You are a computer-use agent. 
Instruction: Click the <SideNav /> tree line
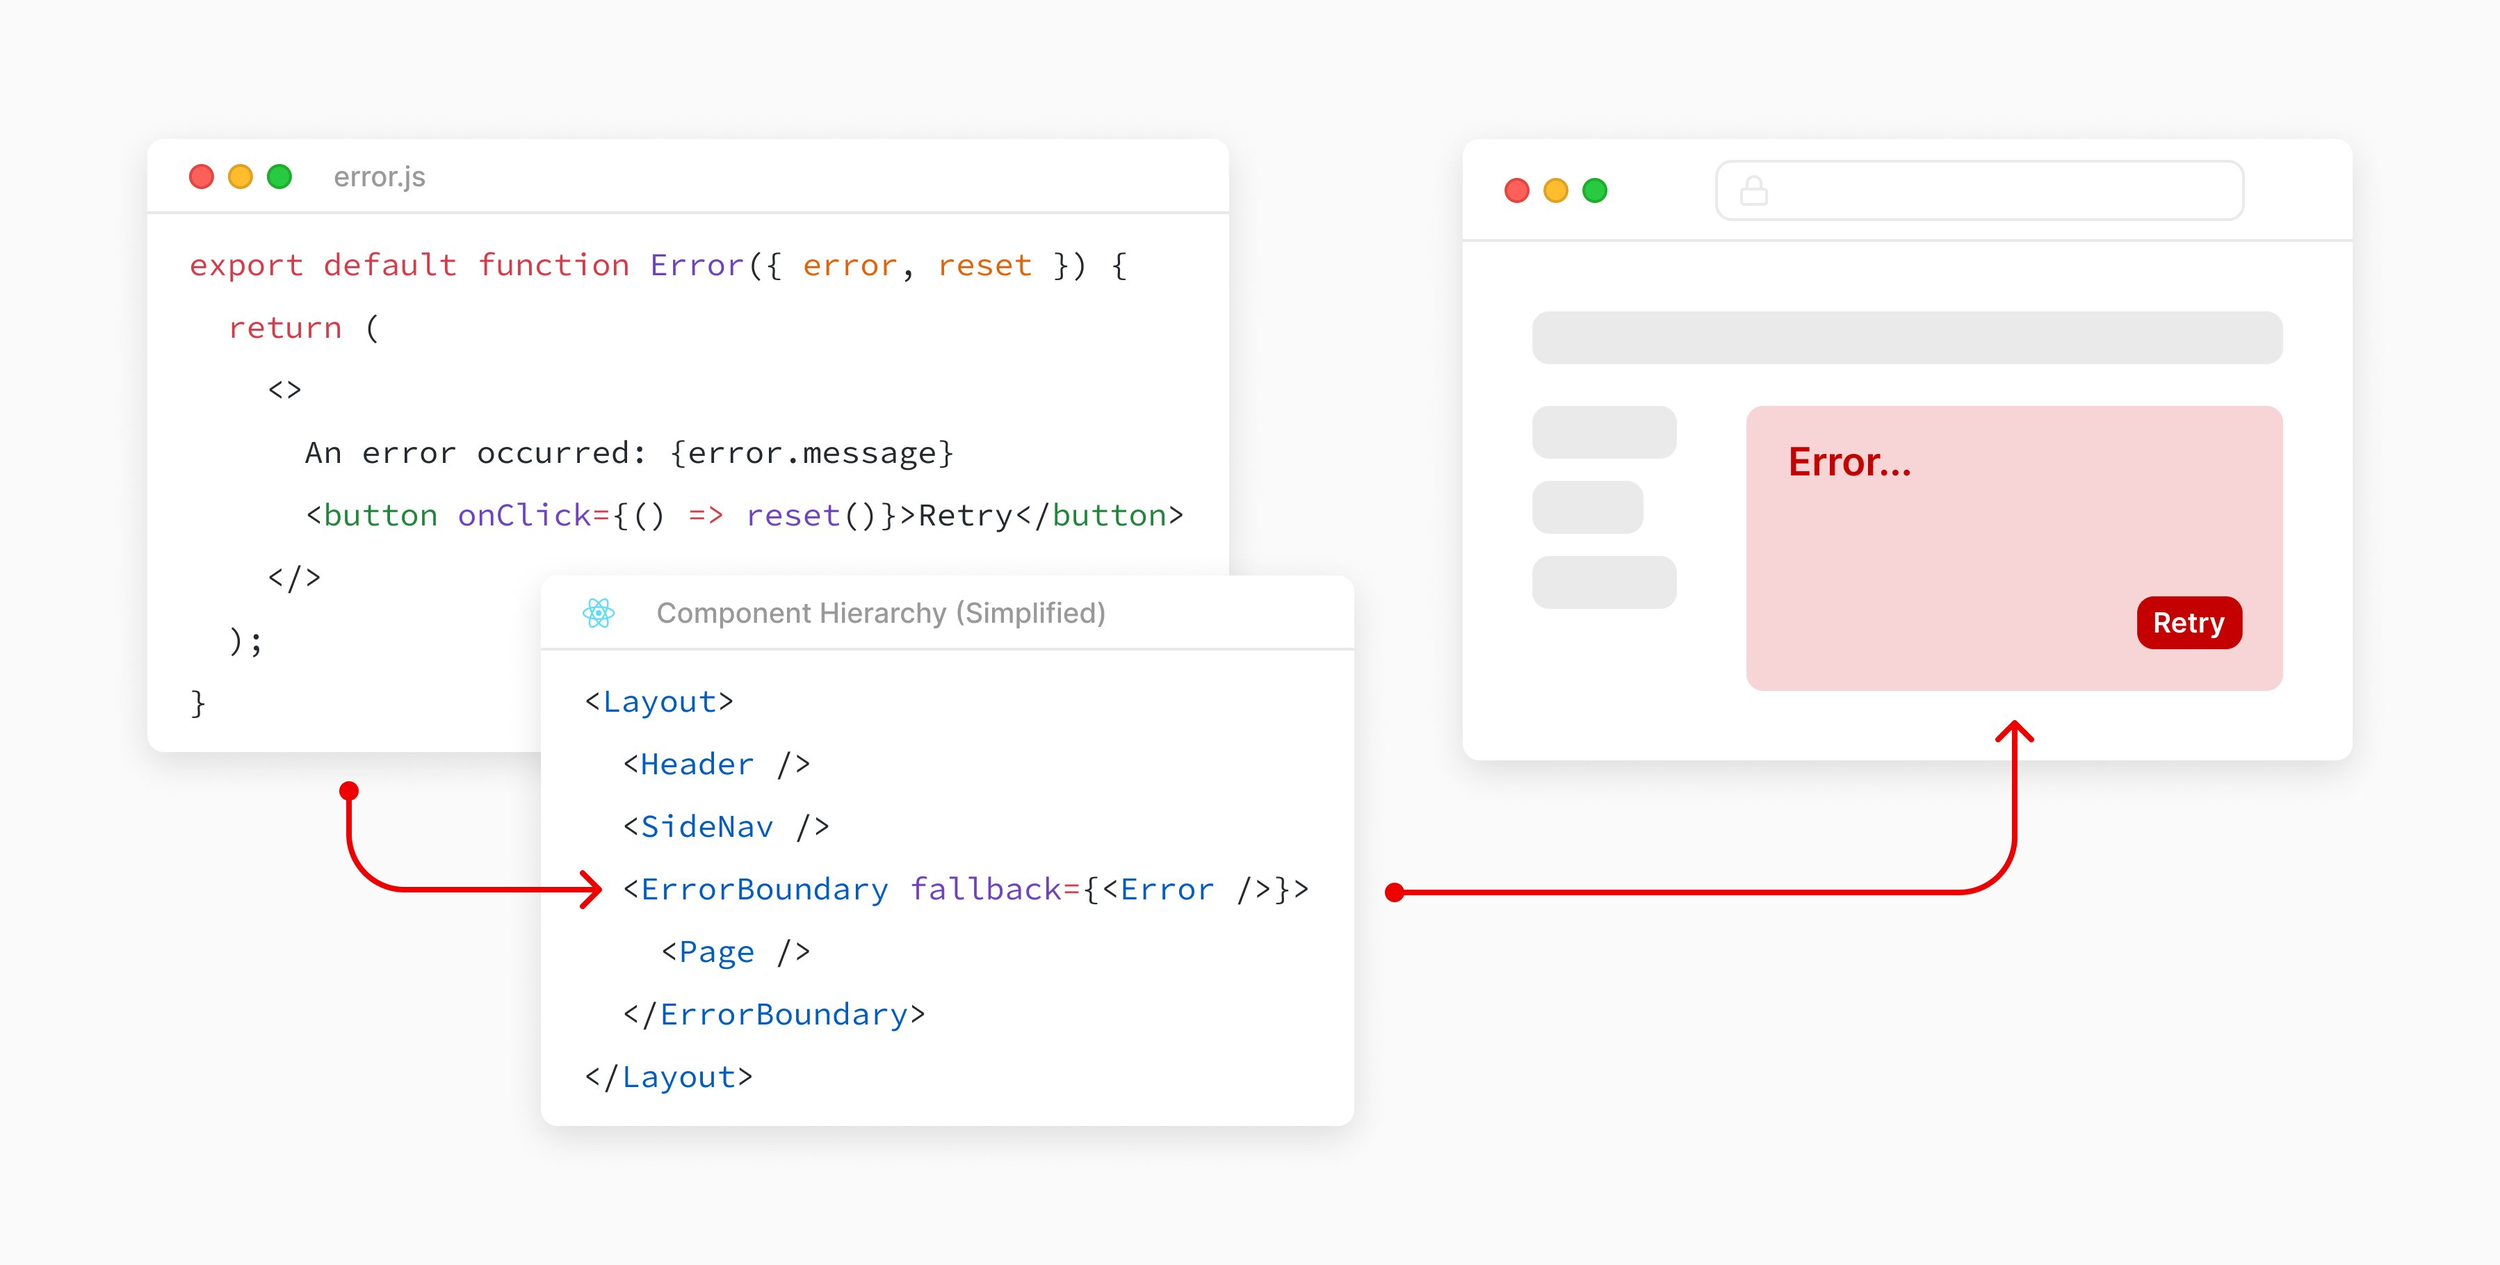[726, 827]
